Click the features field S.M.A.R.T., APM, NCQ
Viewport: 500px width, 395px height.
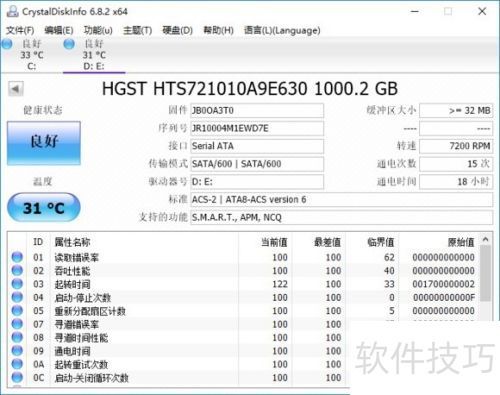(x=341, y=217)
